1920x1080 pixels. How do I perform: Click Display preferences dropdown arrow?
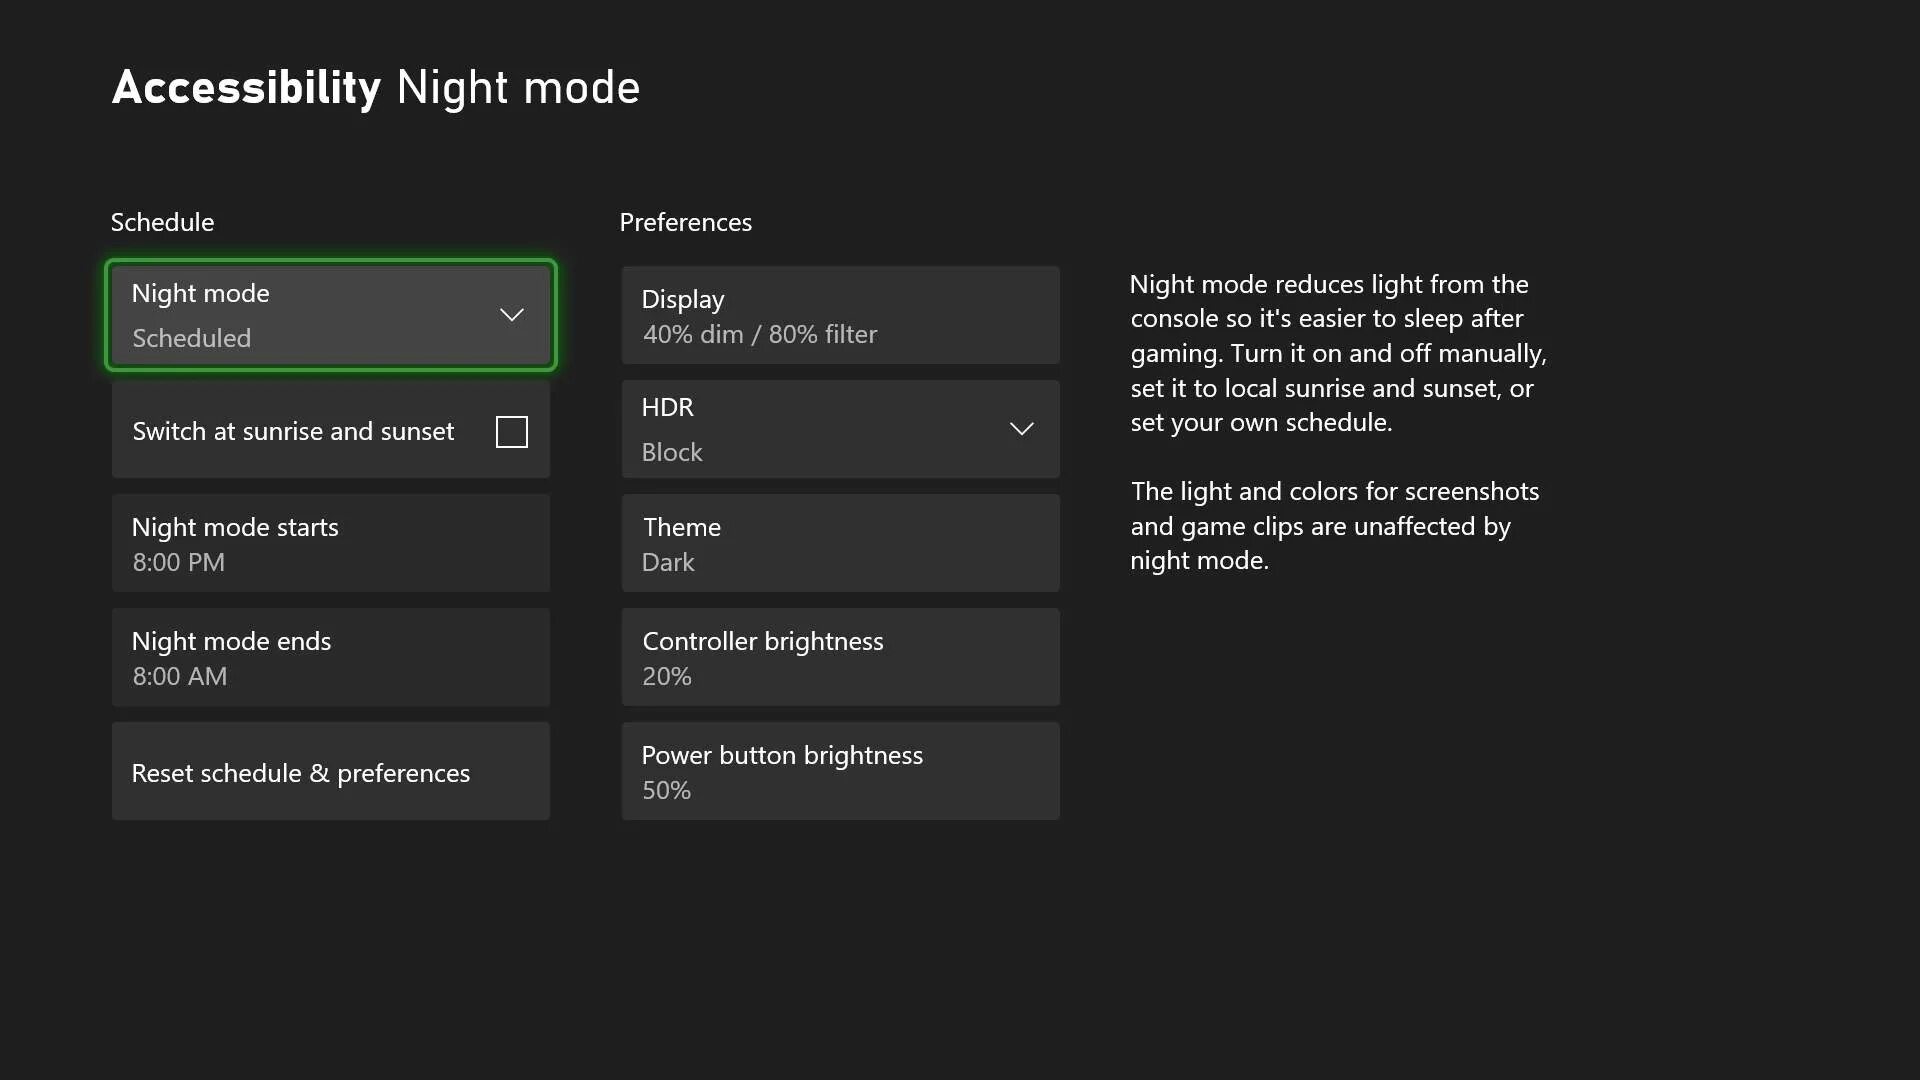tap(1022, 315)
